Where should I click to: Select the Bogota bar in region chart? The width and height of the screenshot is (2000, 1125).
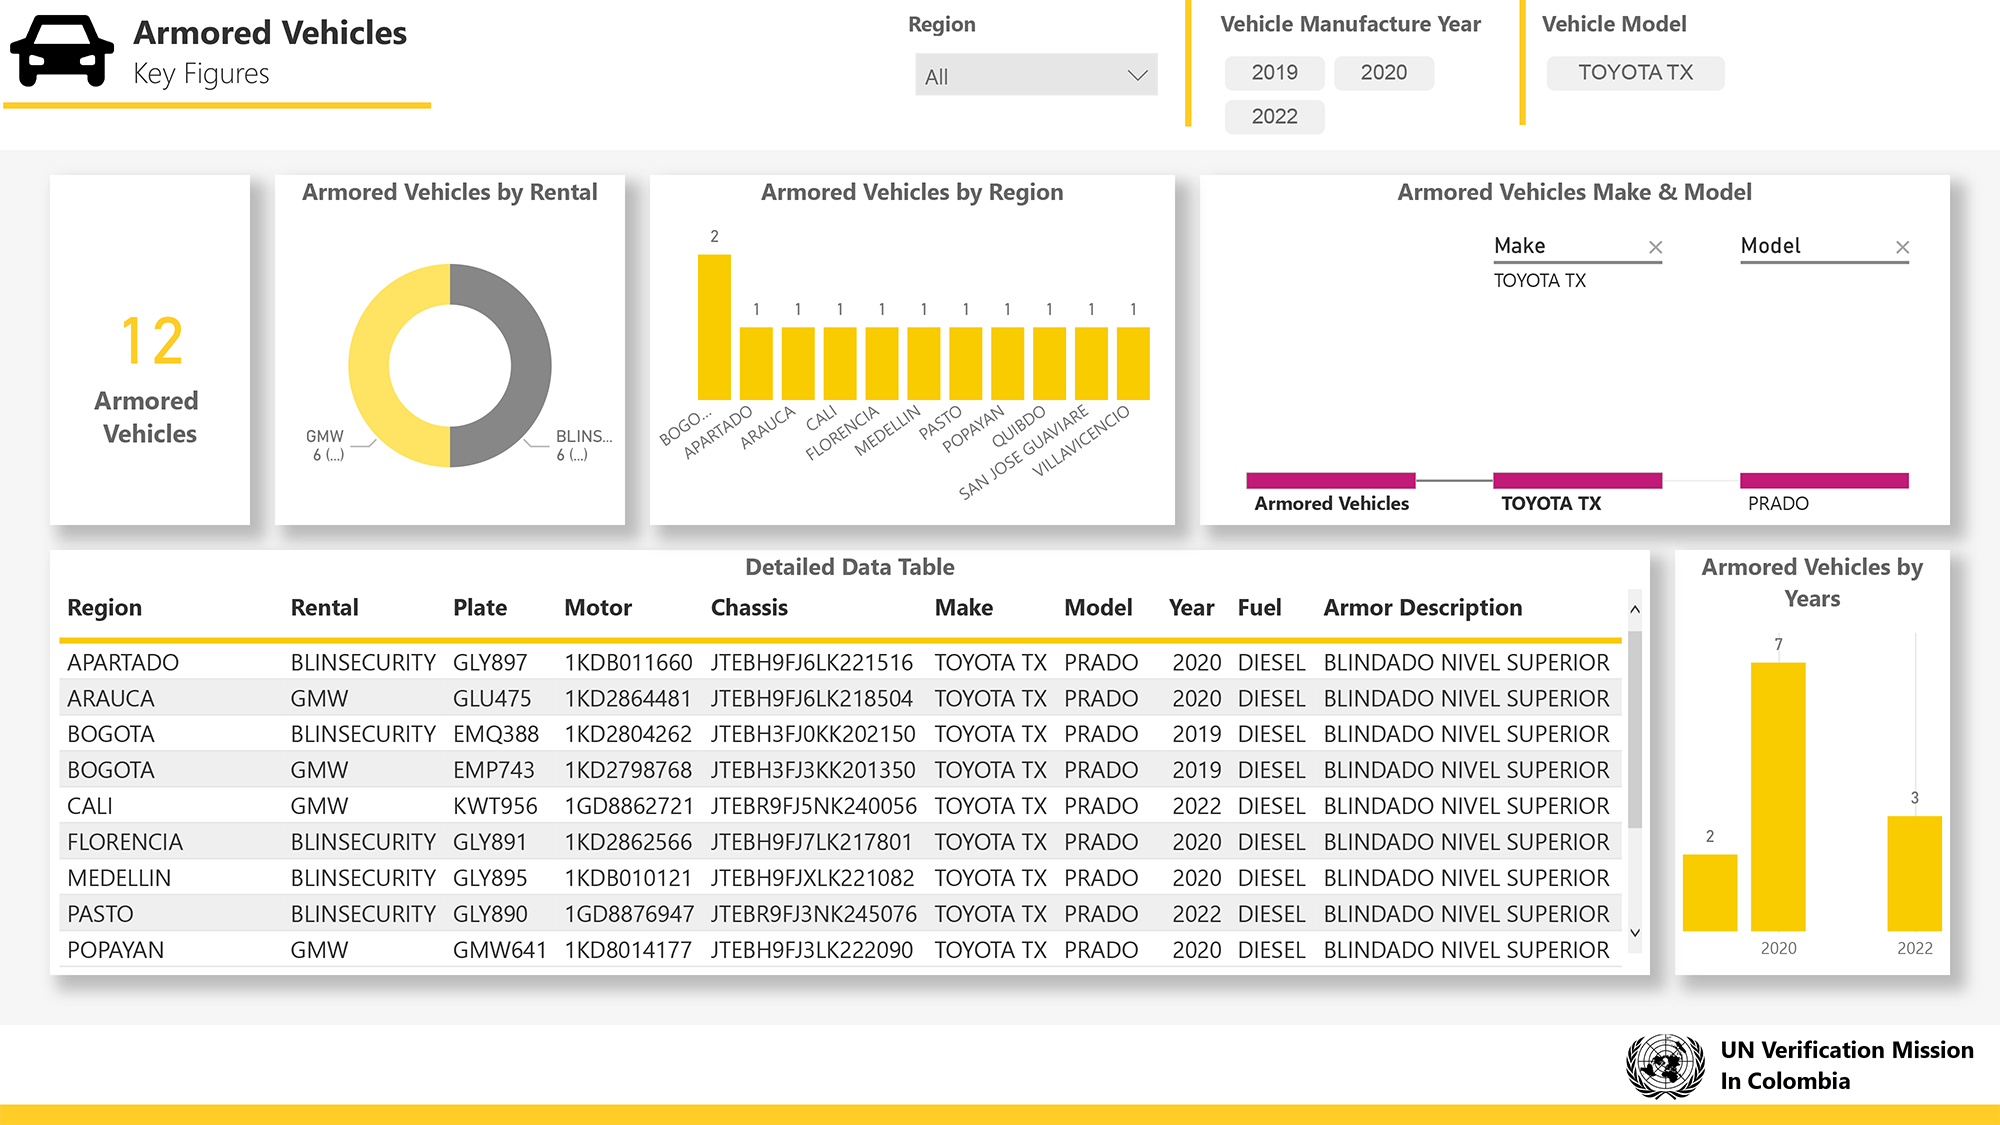click(x=714, y=327)
